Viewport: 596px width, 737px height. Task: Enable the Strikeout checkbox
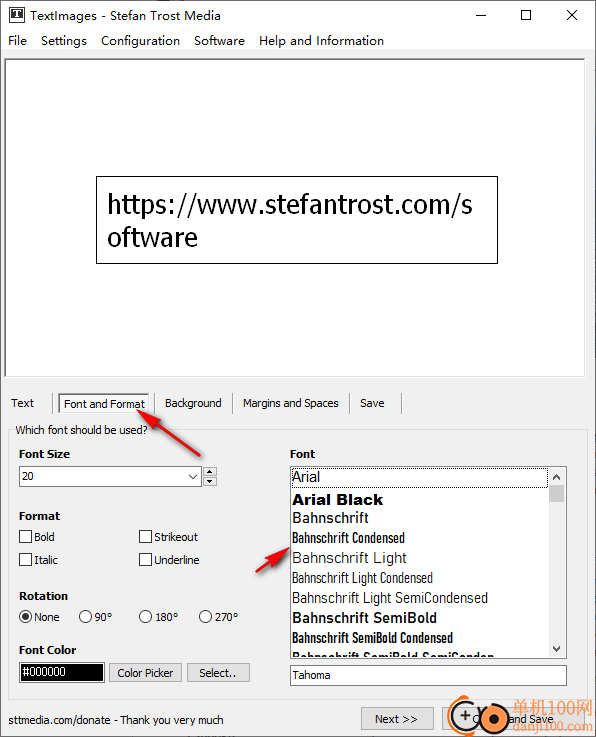click(146, 537)
